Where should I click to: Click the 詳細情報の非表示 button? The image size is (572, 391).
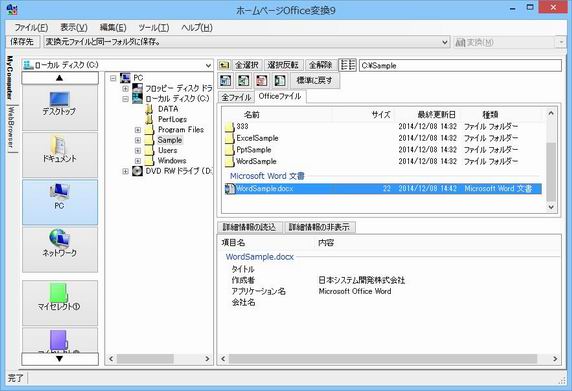point(319,227)
